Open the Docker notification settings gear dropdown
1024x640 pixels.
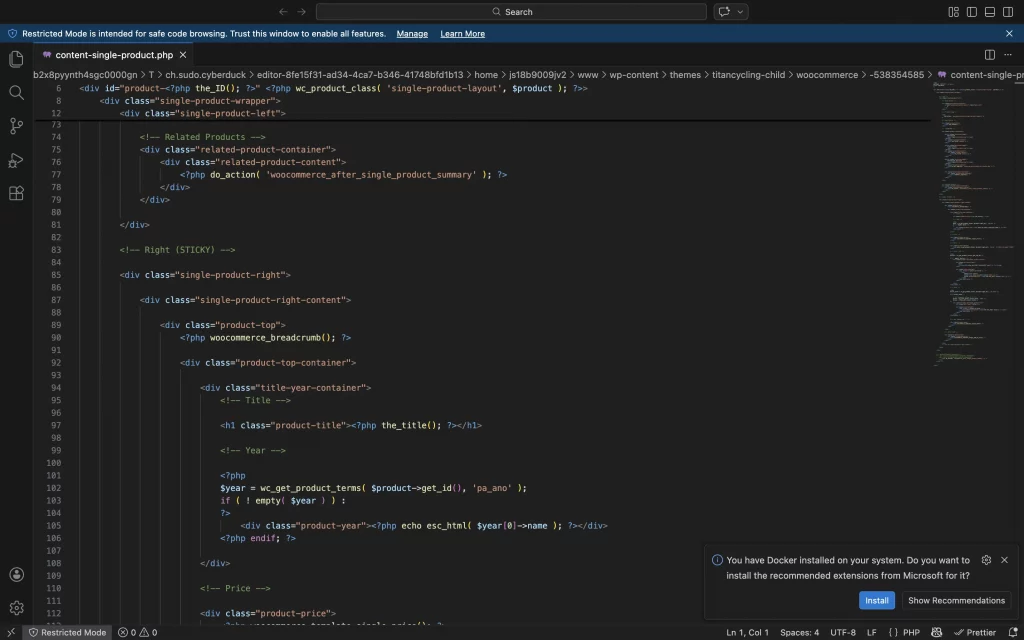pos(986,560)
